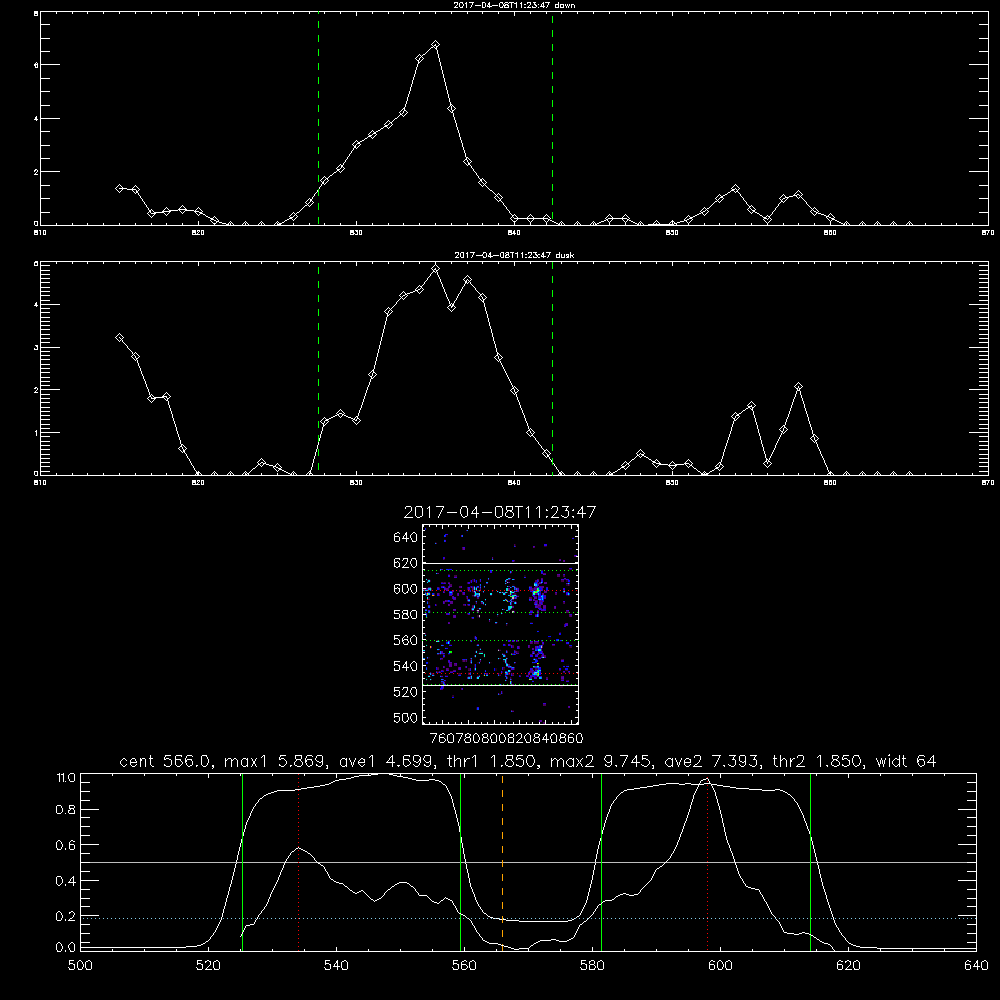Click the first data point of dusk plot
The image size is (1000, 1000).
[x=119, y=338]
